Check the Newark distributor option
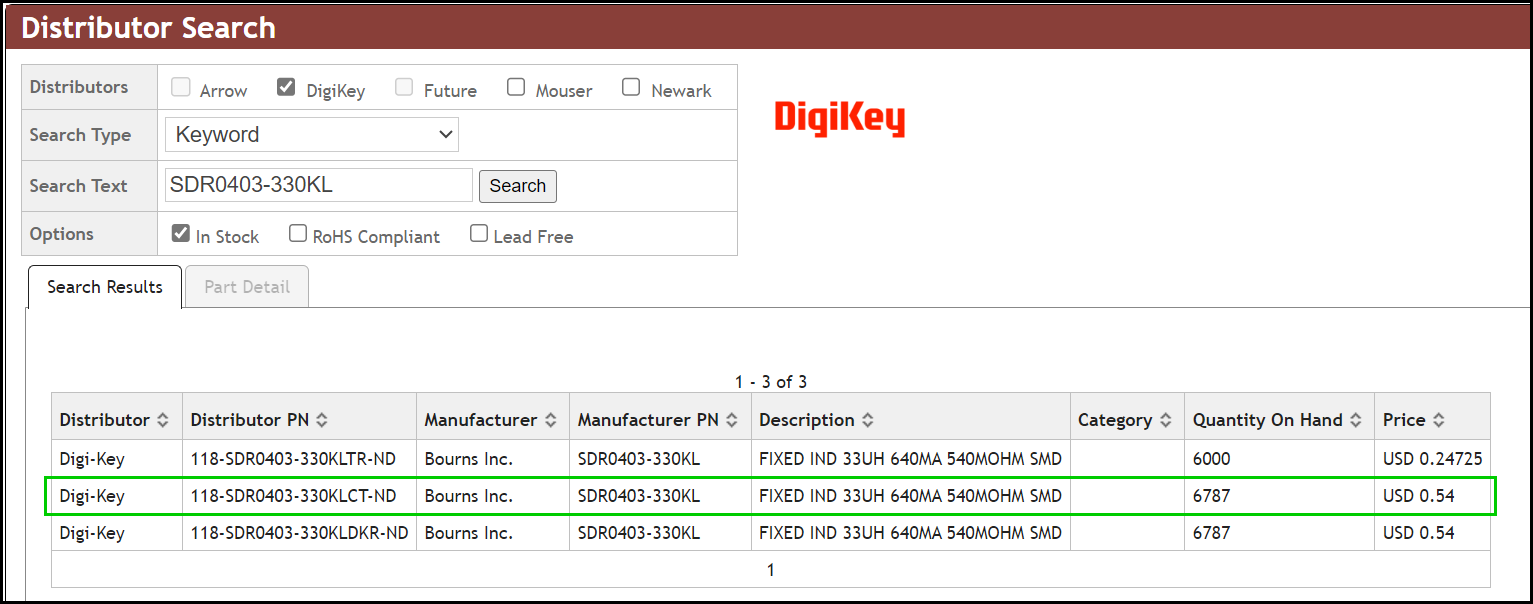The height and width of the screenshot is (604, 1533). [631, 87]
